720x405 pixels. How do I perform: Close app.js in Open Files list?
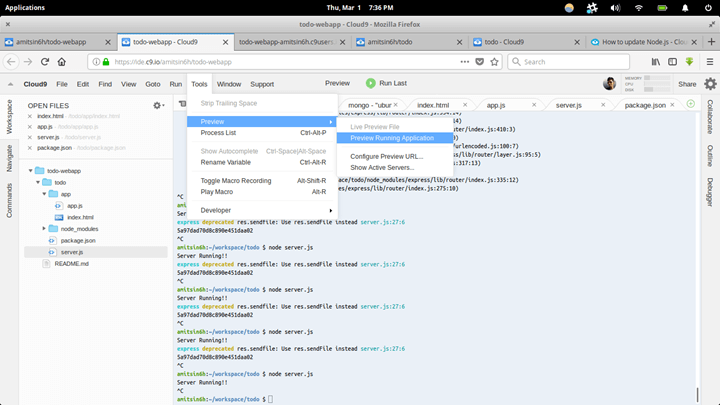30,127
